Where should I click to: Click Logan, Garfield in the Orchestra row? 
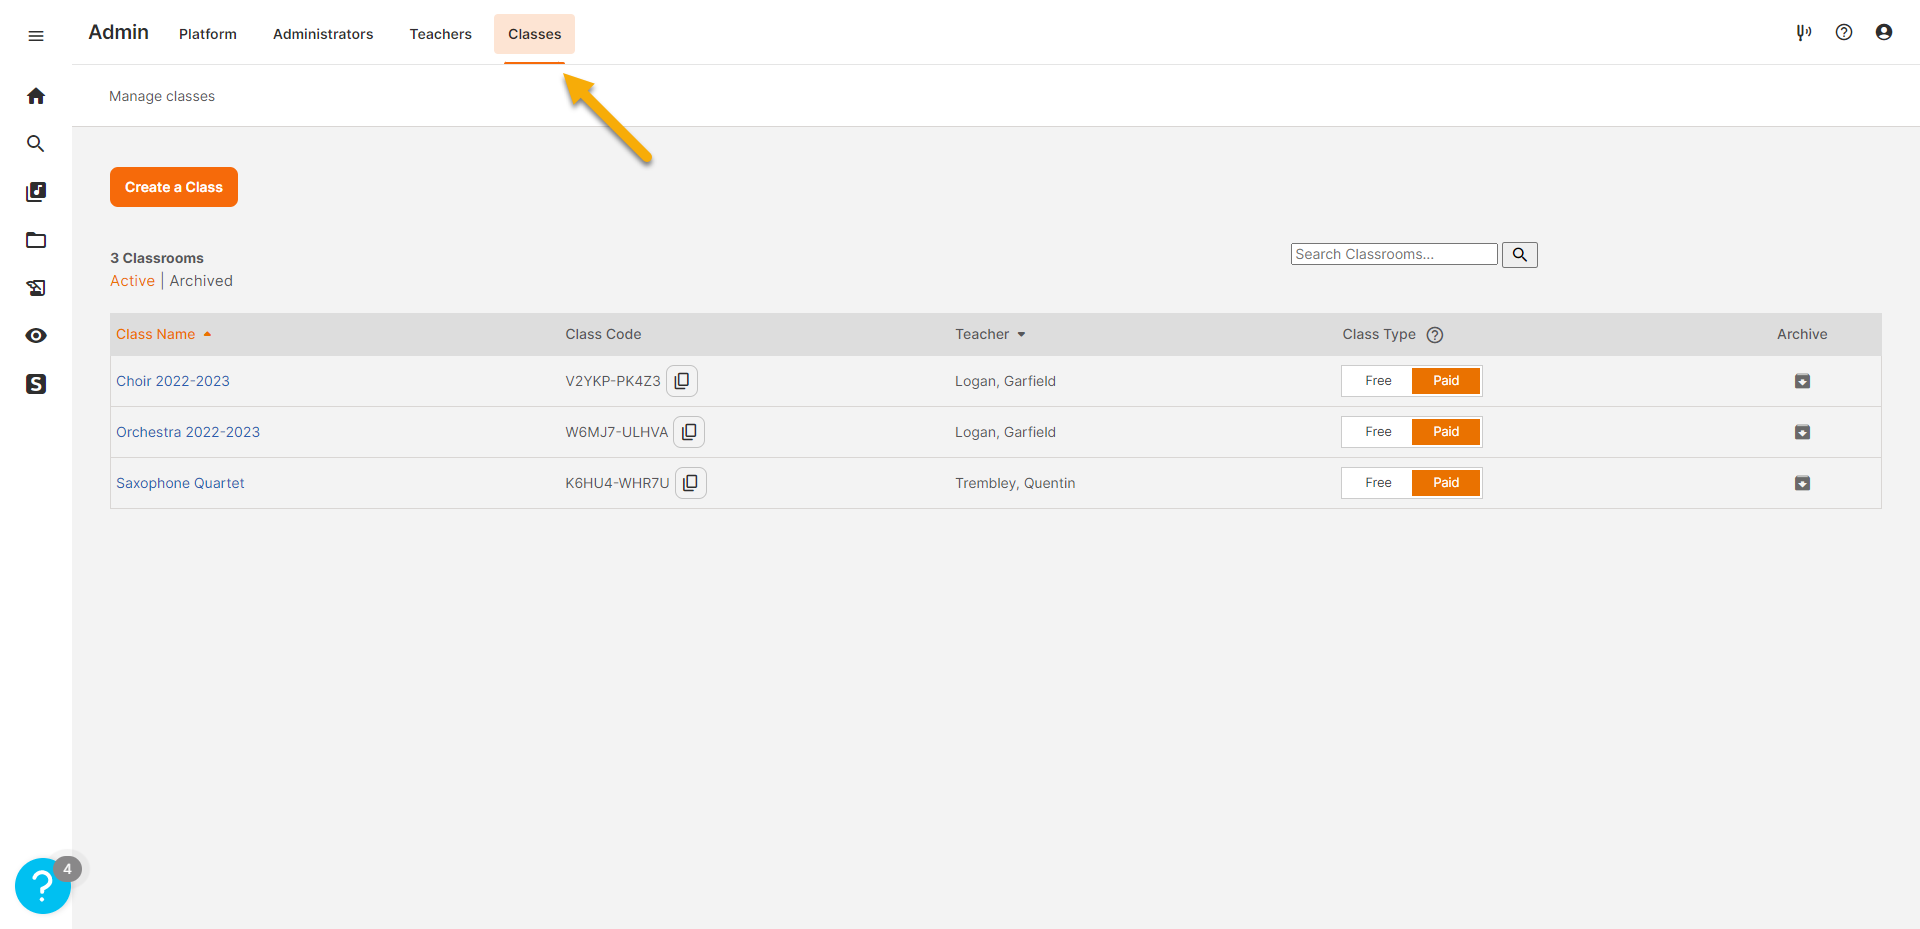pyautogui.click(x=1005, y=432)
